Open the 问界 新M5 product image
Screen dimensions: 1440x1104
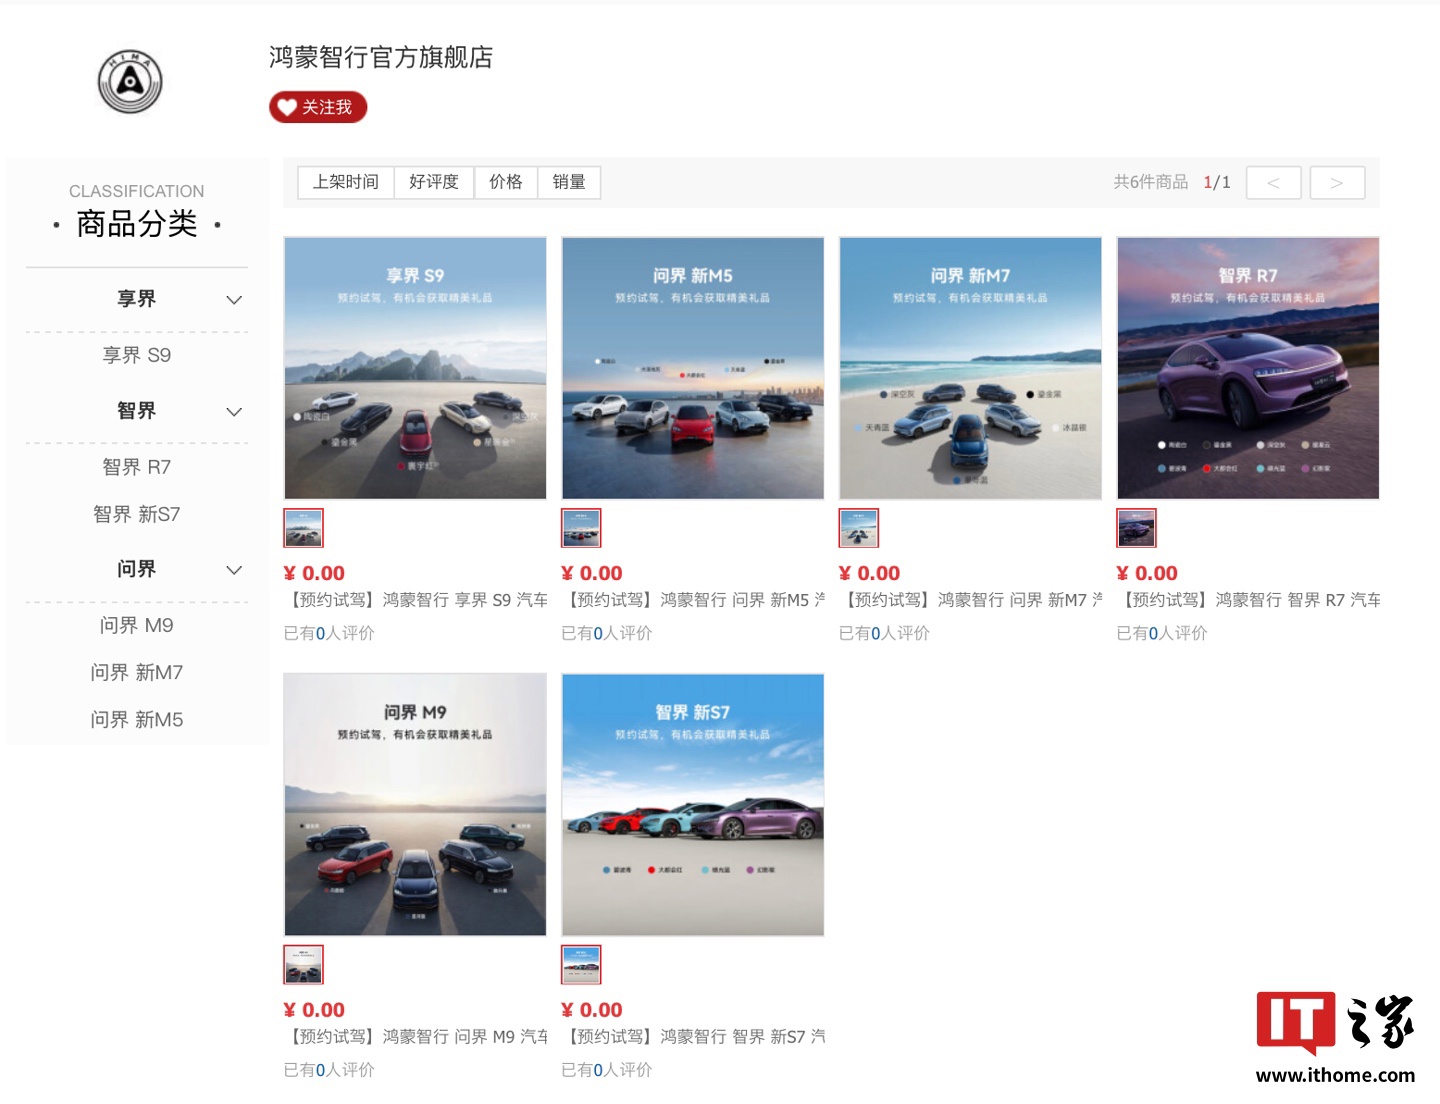click(x=693, y=368)
